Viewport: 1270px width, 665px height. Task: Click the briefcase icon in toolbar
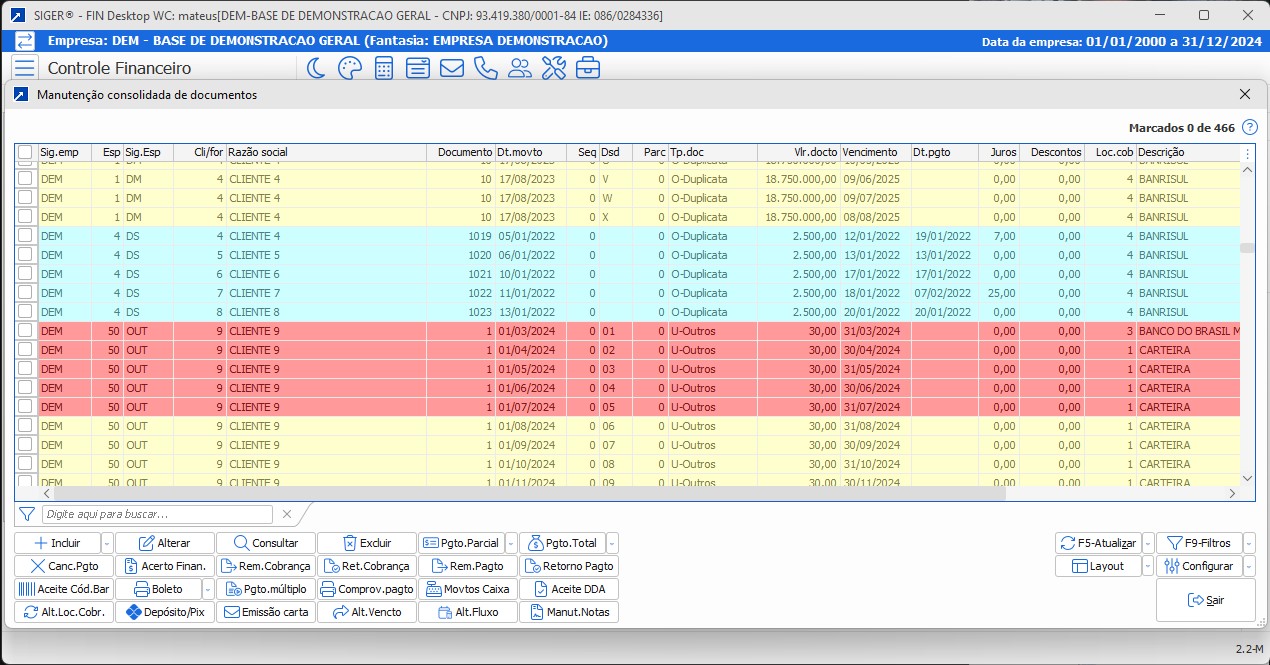point(588,68)
